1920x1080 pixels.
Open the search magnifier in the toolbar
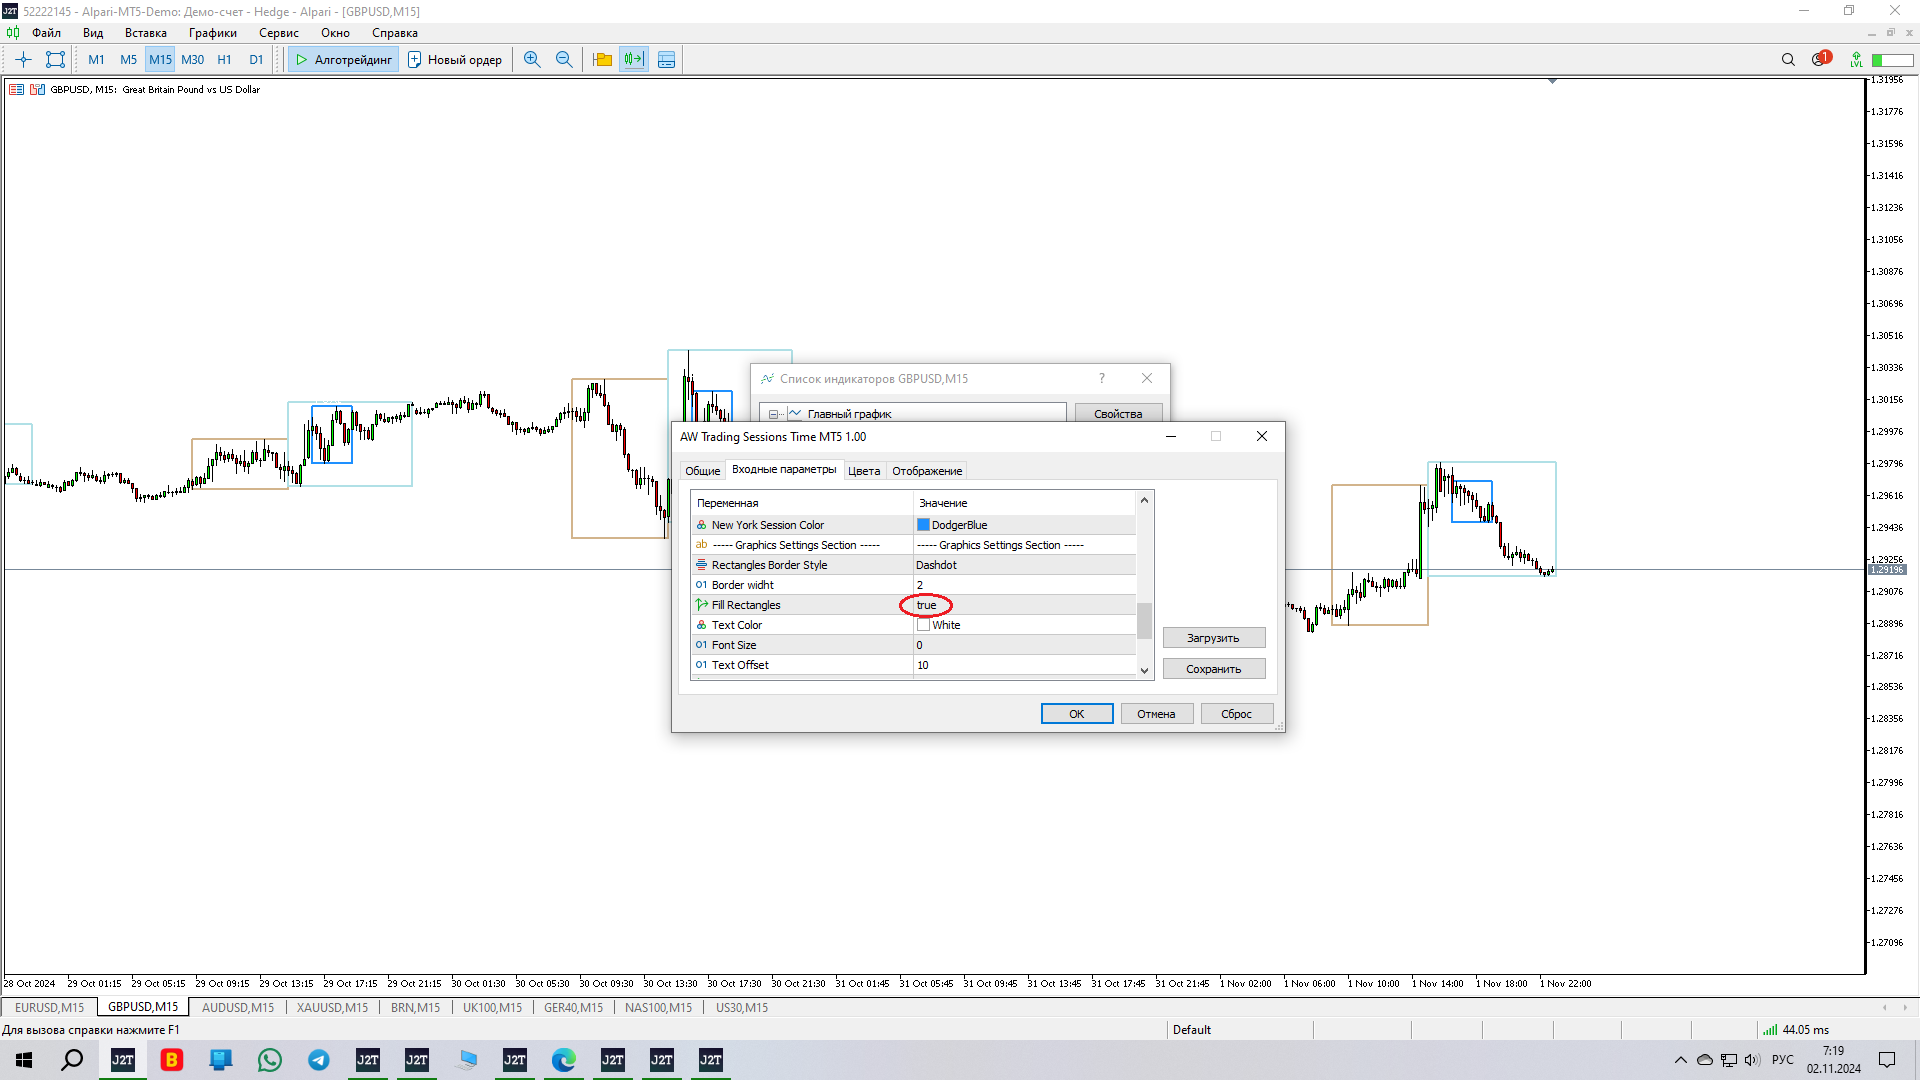(1788, 60)
